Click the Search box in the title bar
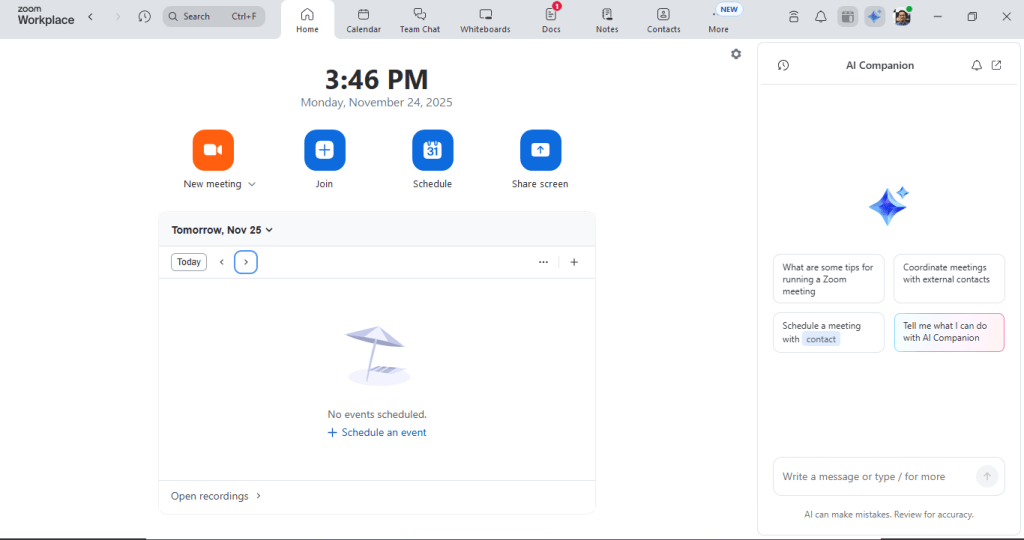Viewport: 1024px width, 540px height. point(214,16)
